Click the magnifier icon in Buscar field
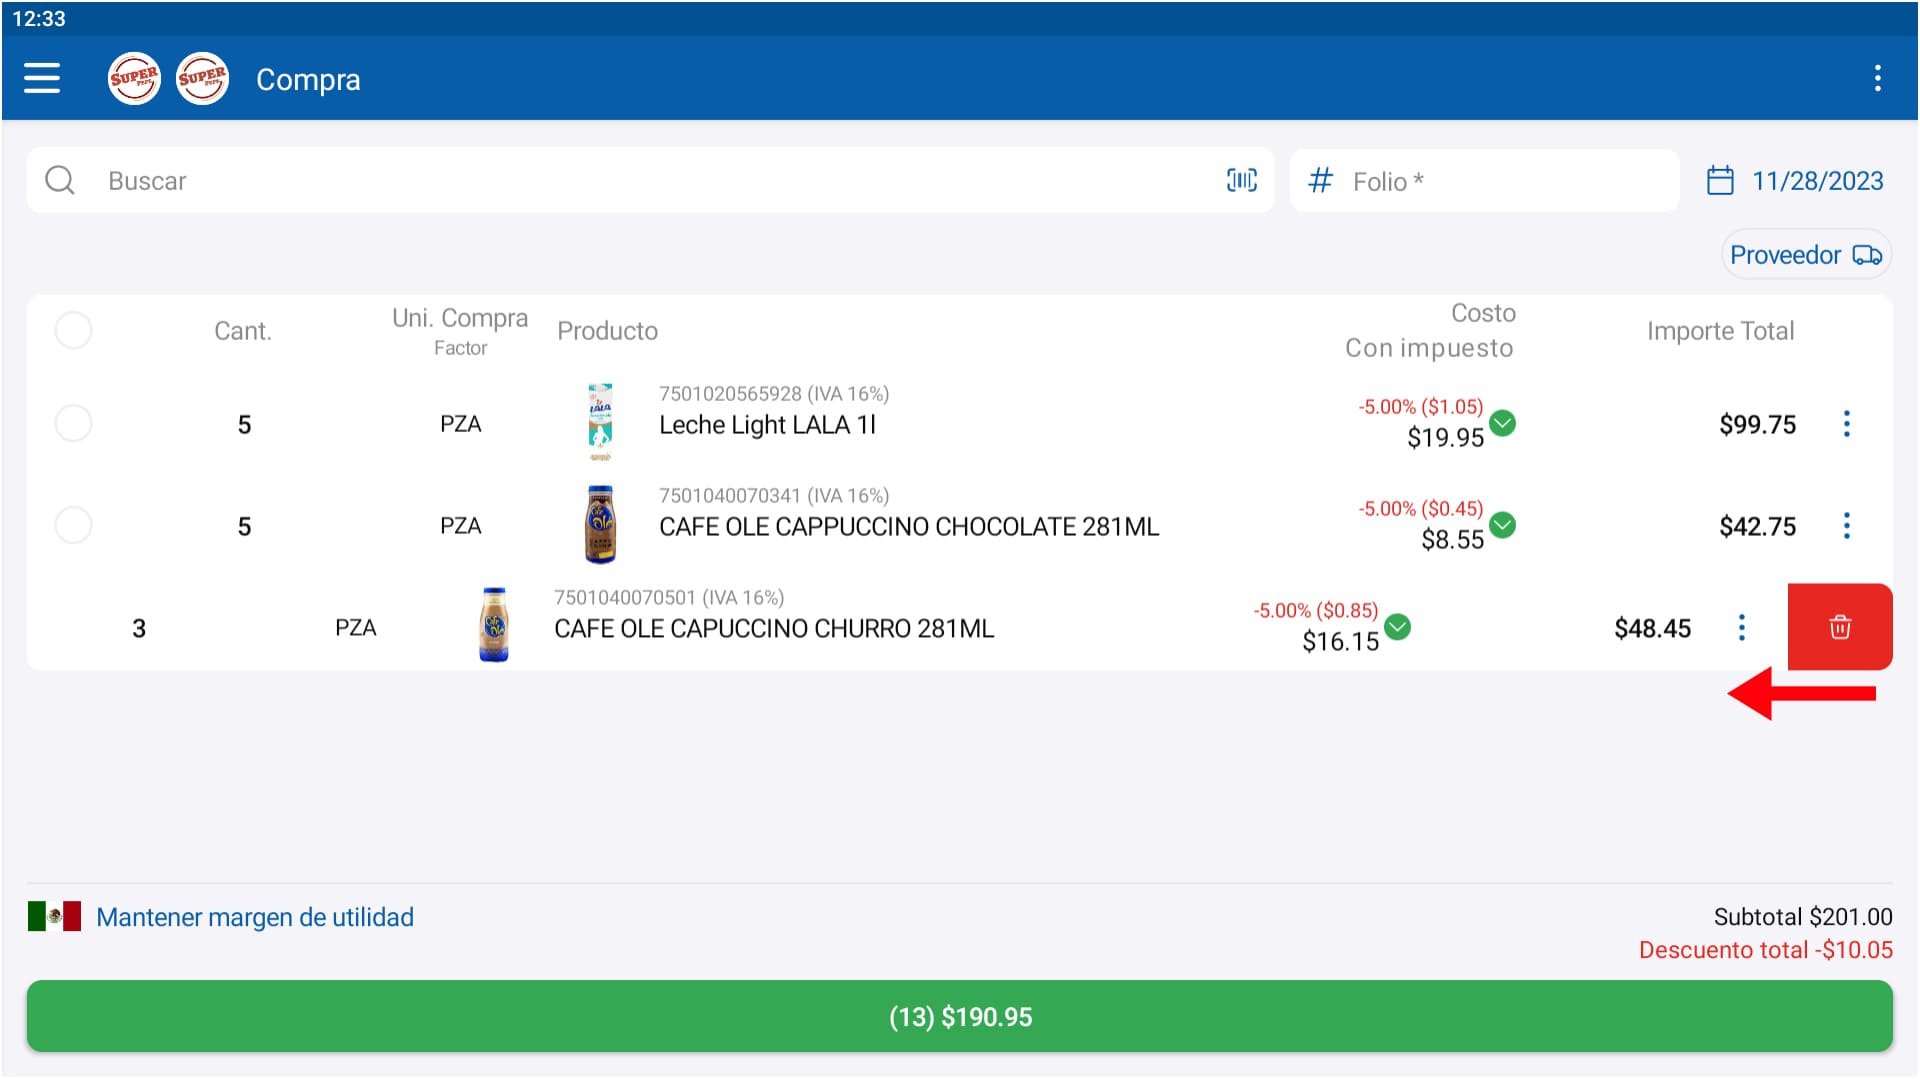The image size is (1920, 1079). [60, 180]
